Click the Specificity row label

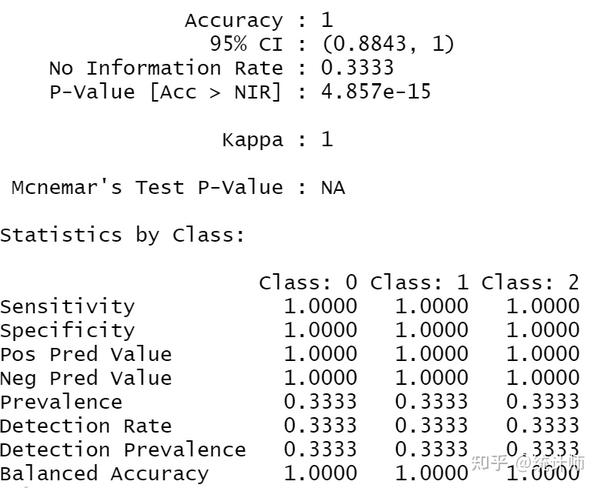[x=67, y=330]
